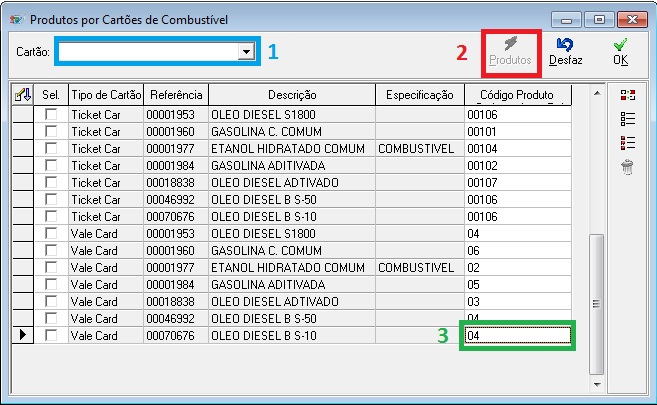Click Código Produto cell of last Vale Card row
Image resolution: width=657 pixels, height=405 pixels.
tap(517, 336)
